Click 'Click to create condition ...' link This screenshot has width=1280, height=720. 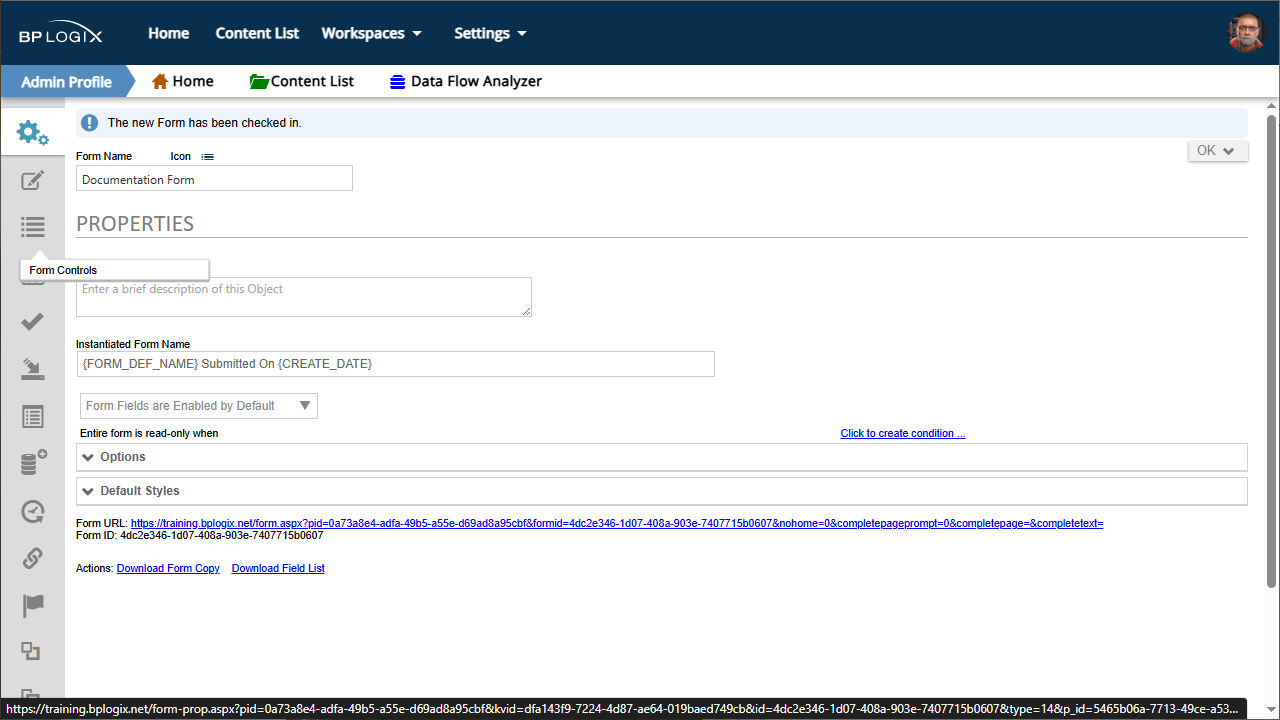[x=903, y=433]
